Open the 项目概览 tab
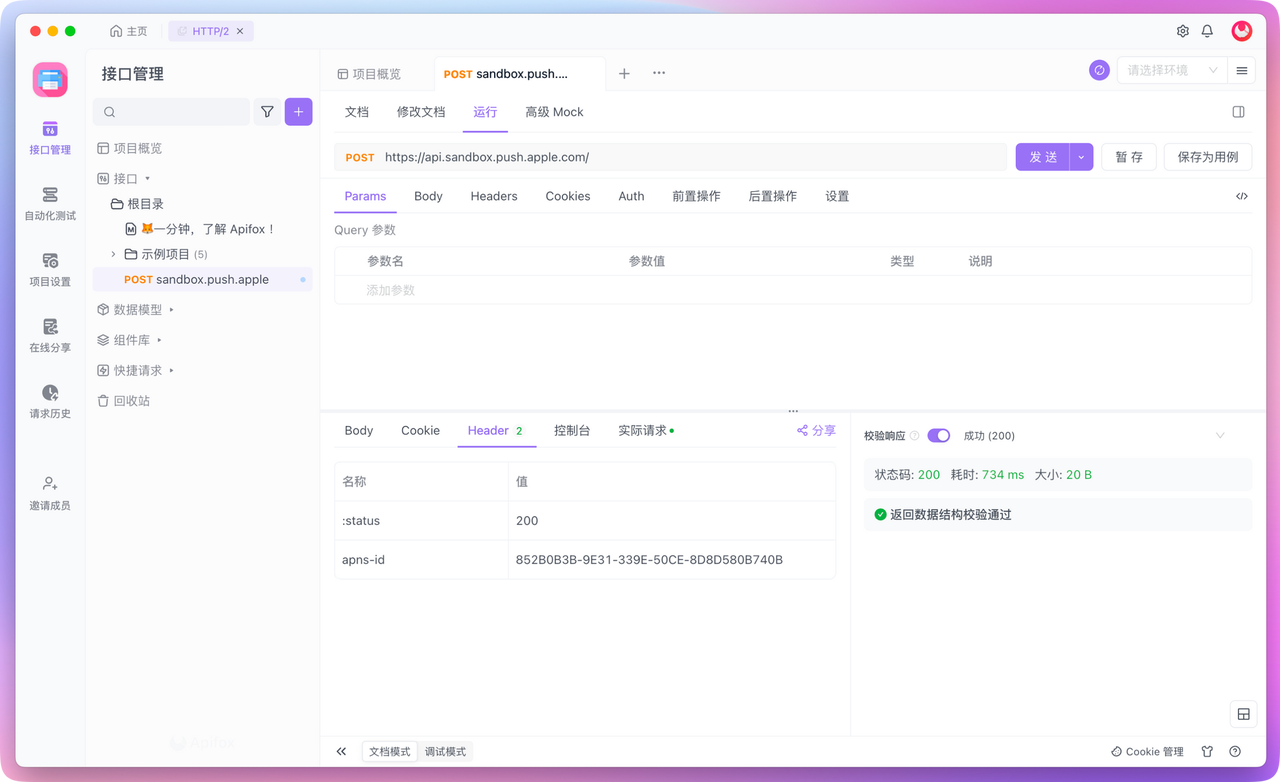The image size is (1280, 782). 369,73
